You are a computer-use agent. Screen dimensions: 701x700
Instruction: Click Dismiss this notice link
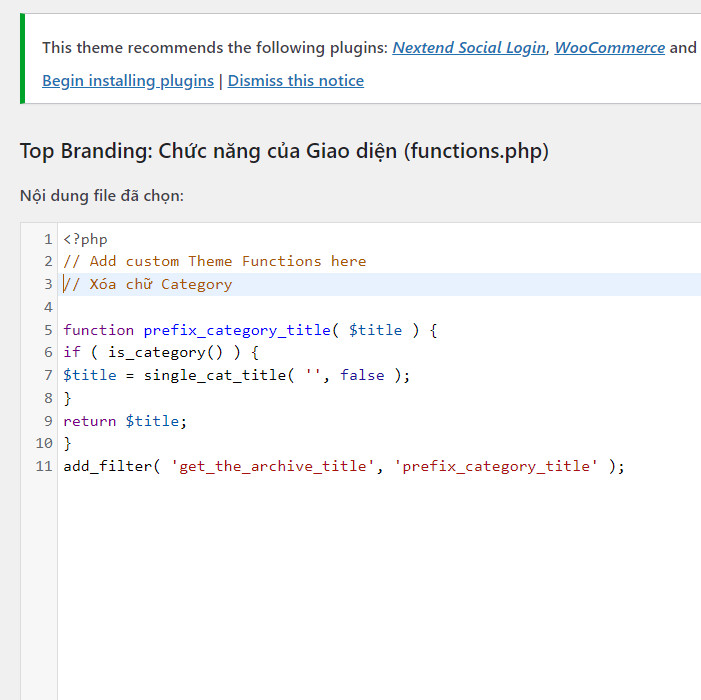(x=296, y=81)
